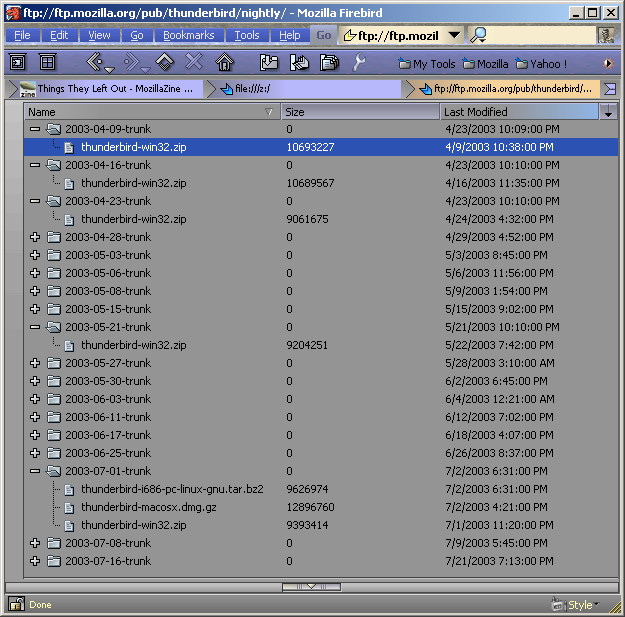Screen dimensions: 625x617
Task: Expand the 2003-07-16-trunk folder
Action: (x=35, y=561)
